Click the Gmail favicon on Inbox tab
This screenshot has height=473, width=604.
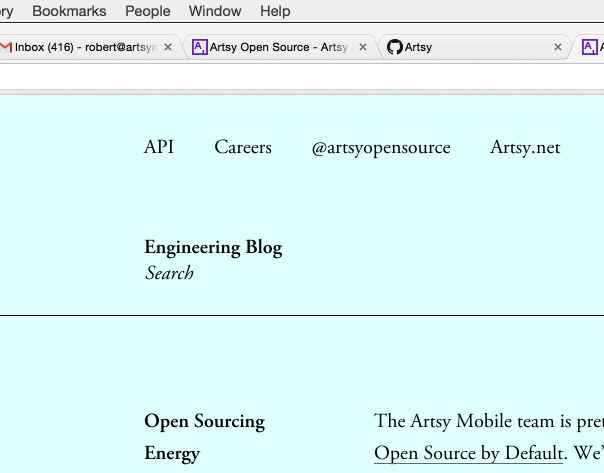(6, 47)
